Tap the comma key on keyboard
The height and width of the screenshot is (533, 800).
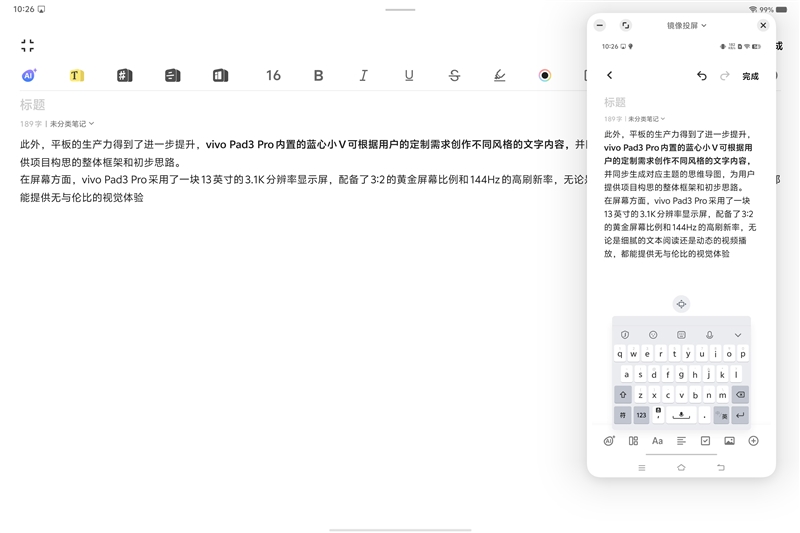tap(658, 415)
